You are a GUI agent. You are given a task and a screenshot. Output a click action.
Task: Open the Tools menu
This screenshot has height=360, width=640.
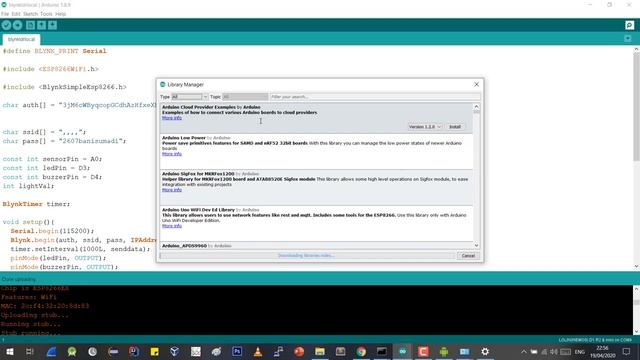46,14
